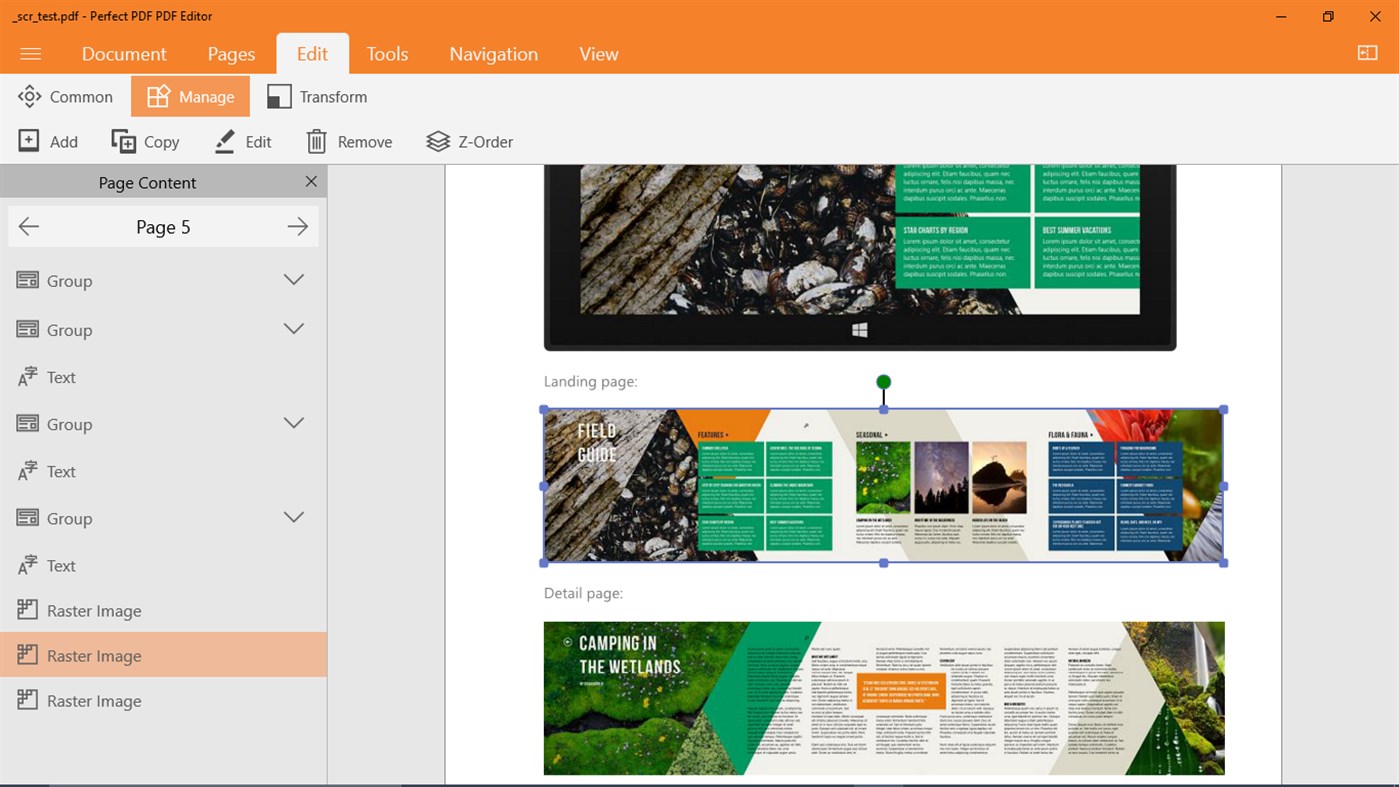Screen dimensions: 1399x787
Task: Close the Page Content panel
Action: pos(310,181)
